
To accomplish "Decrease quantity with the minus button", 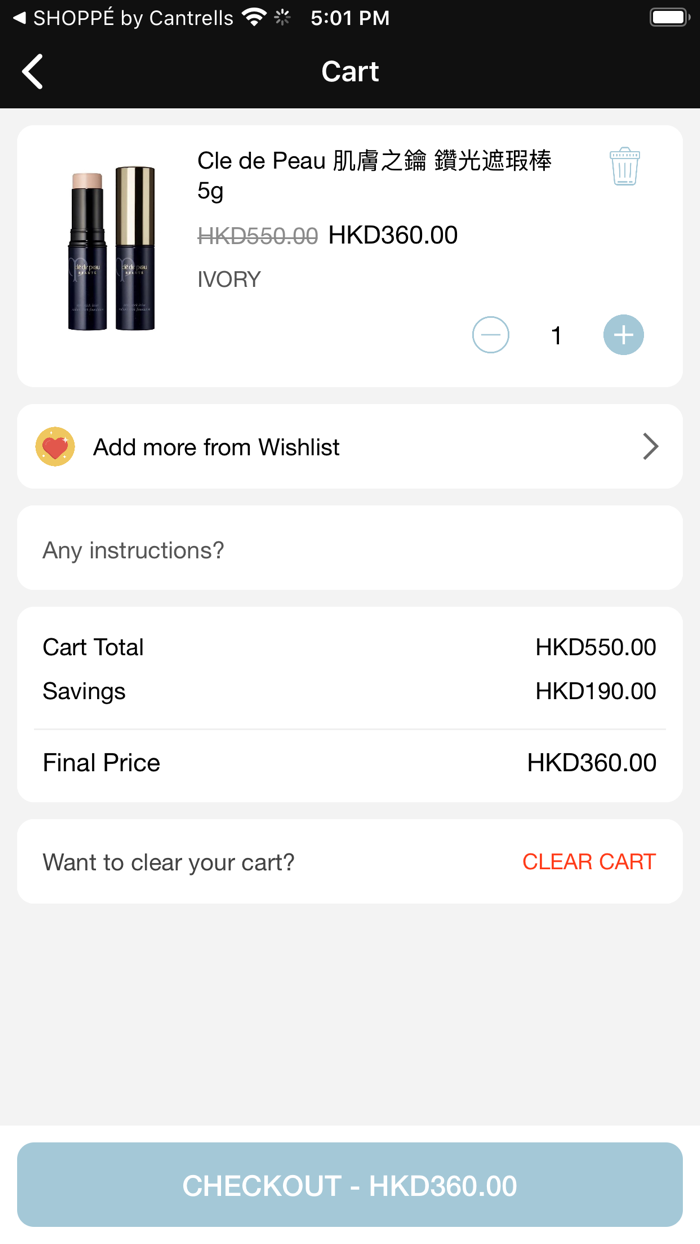I will point(490,335).
